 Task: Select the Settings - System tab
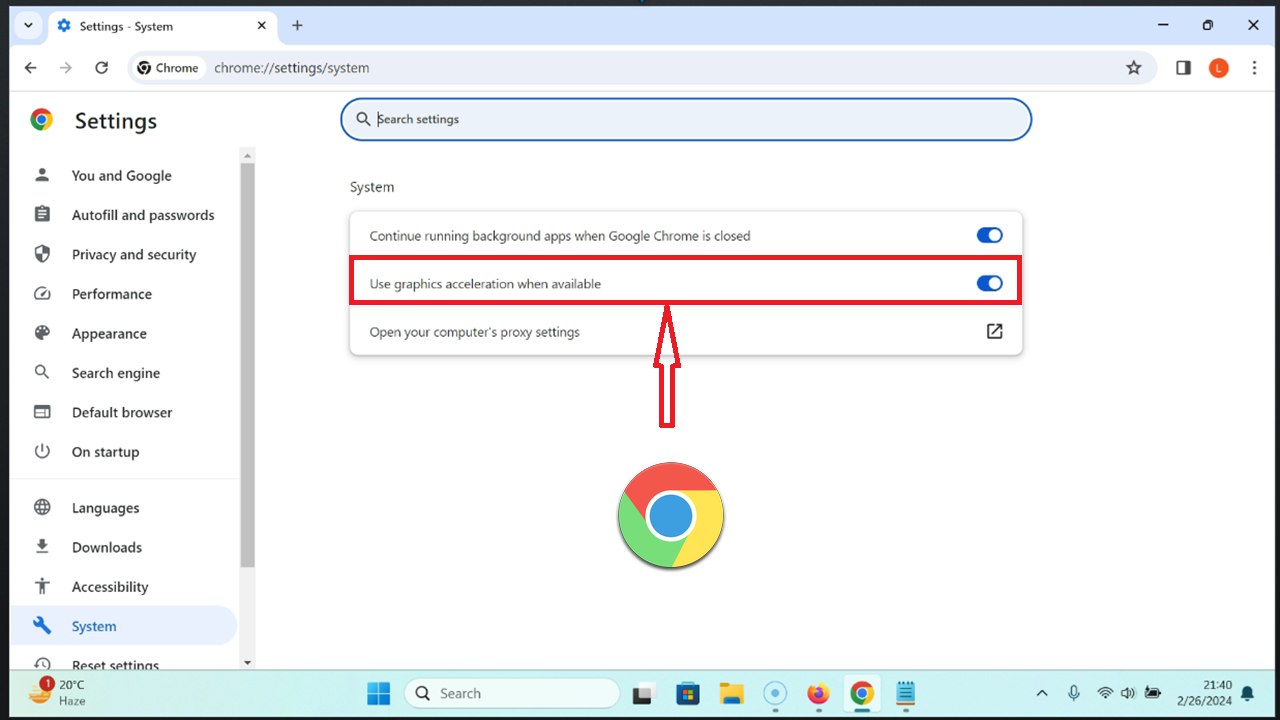coord(163,26)
